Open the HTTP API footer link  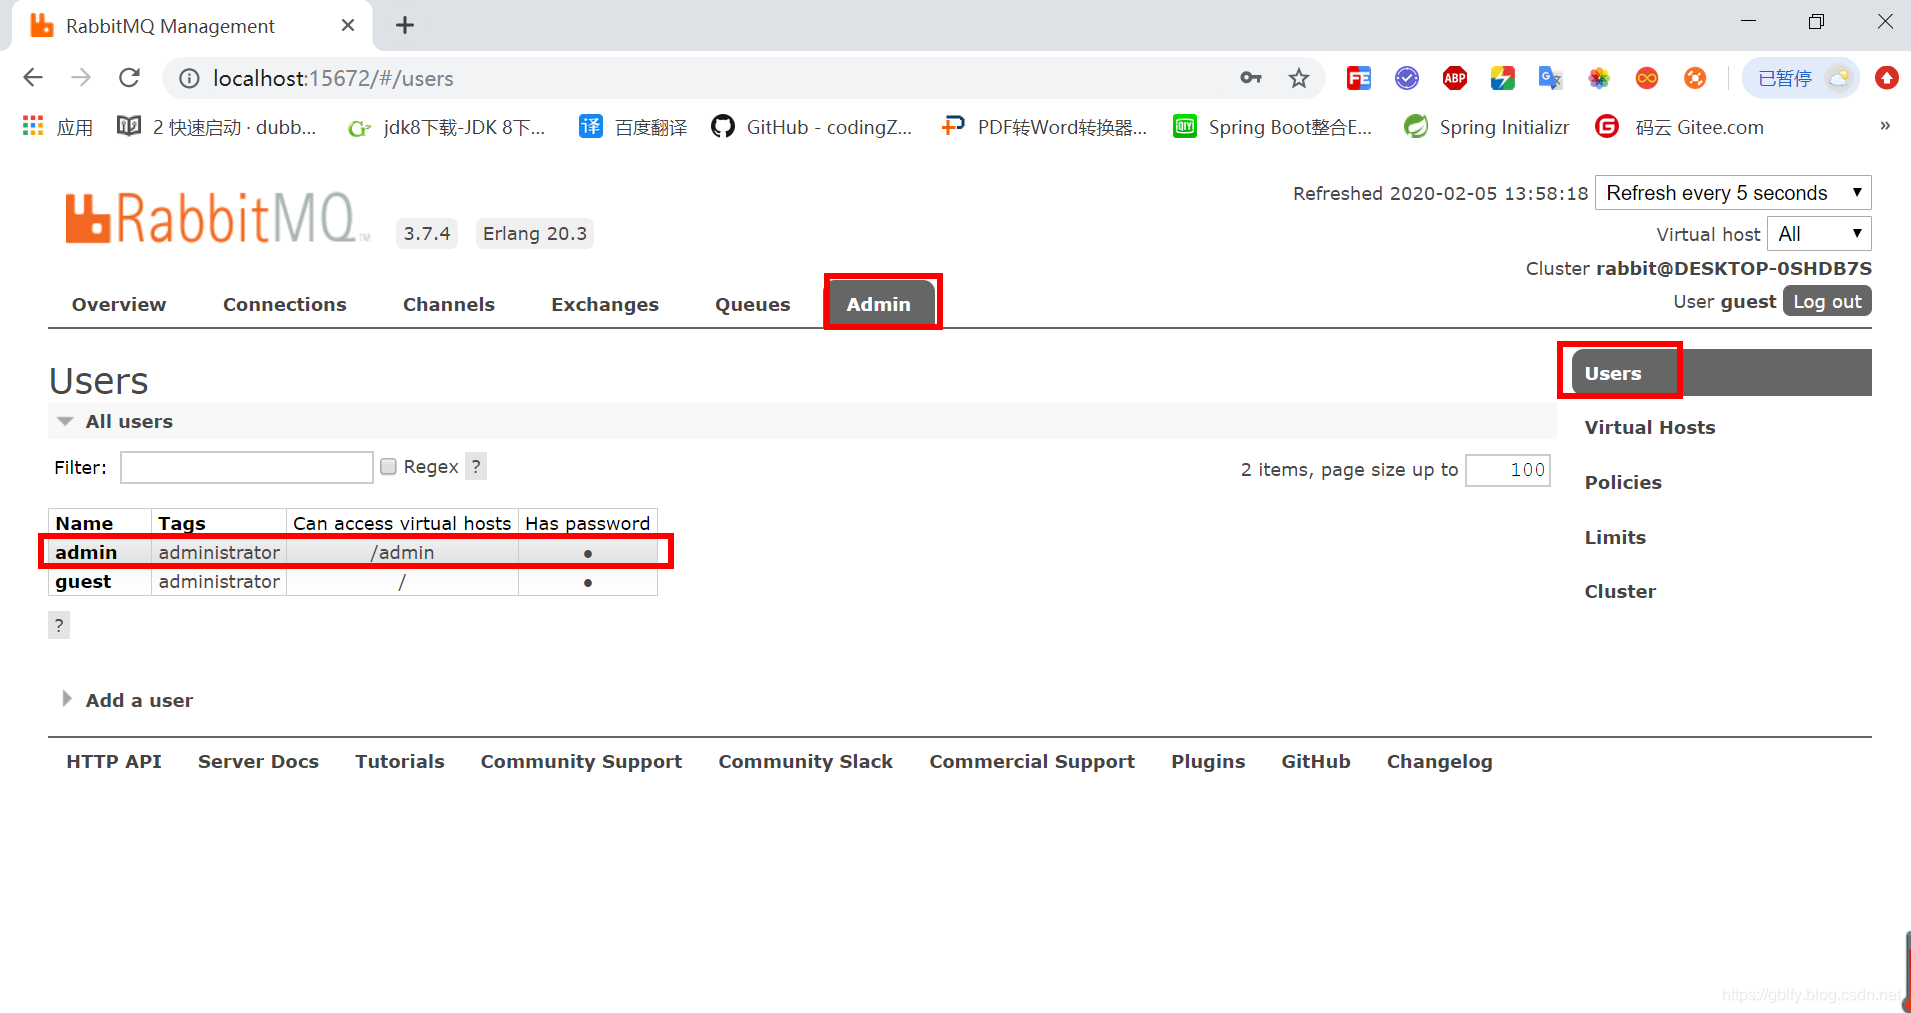coord(114,761)
